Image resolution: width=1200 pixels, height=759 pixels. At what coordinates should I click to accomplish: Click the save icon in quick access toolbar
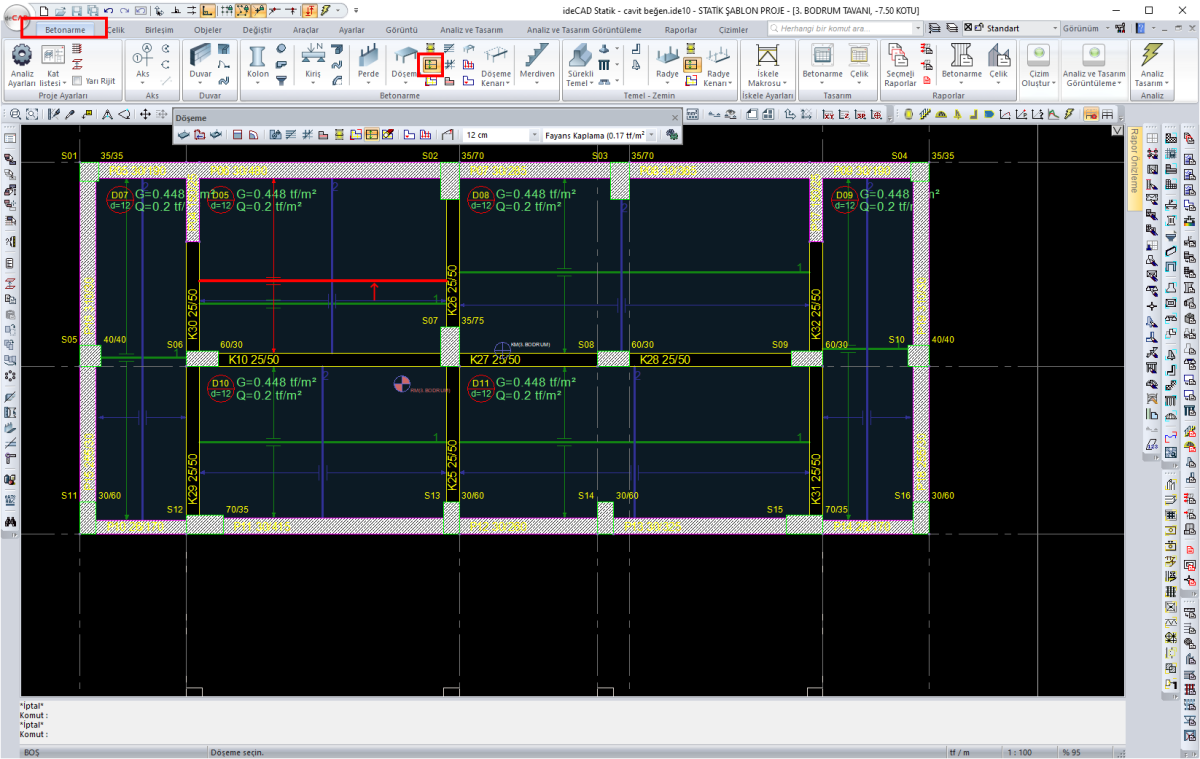(76, 10)
